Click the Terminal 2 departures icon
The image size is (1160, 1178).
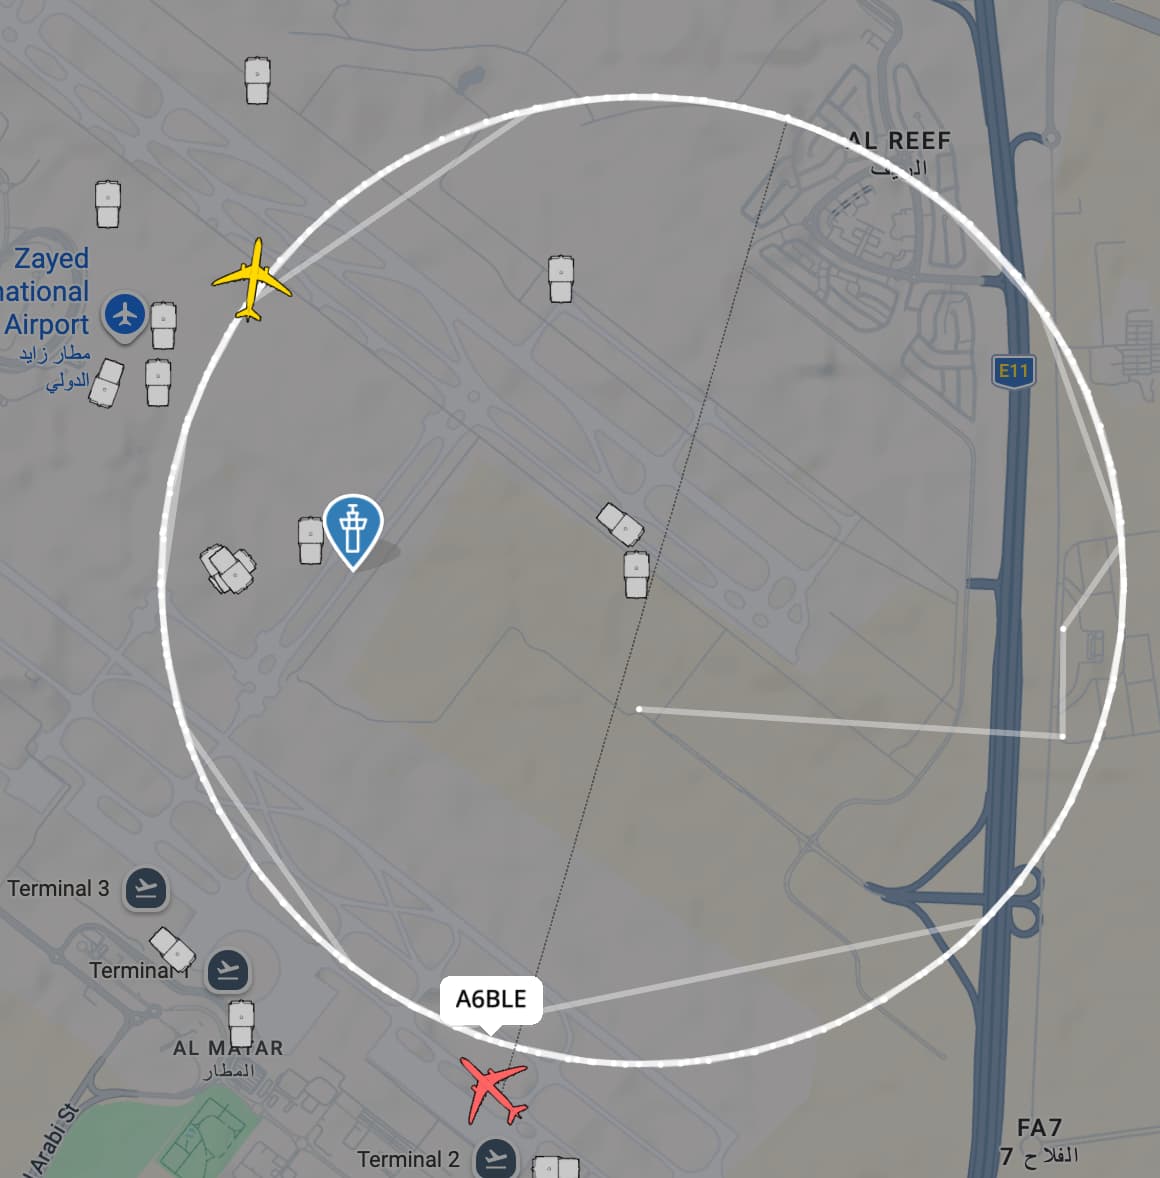pos(496,1158)
